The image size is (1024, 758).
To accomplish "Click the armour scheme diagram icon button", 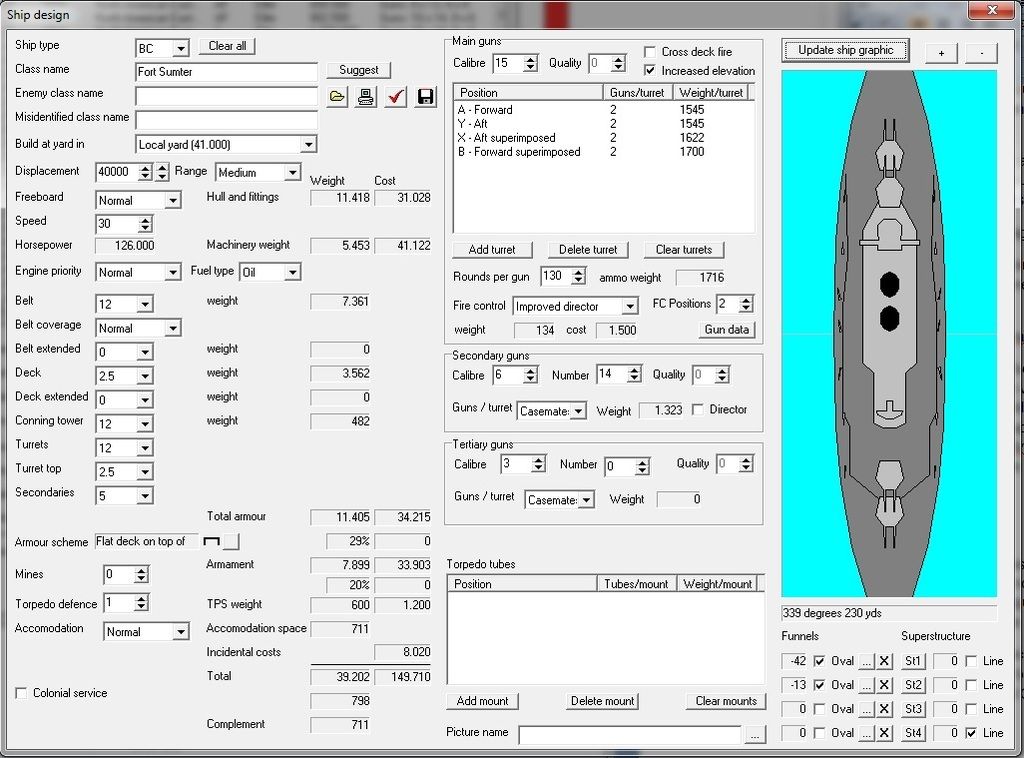I will pos(231,541).
